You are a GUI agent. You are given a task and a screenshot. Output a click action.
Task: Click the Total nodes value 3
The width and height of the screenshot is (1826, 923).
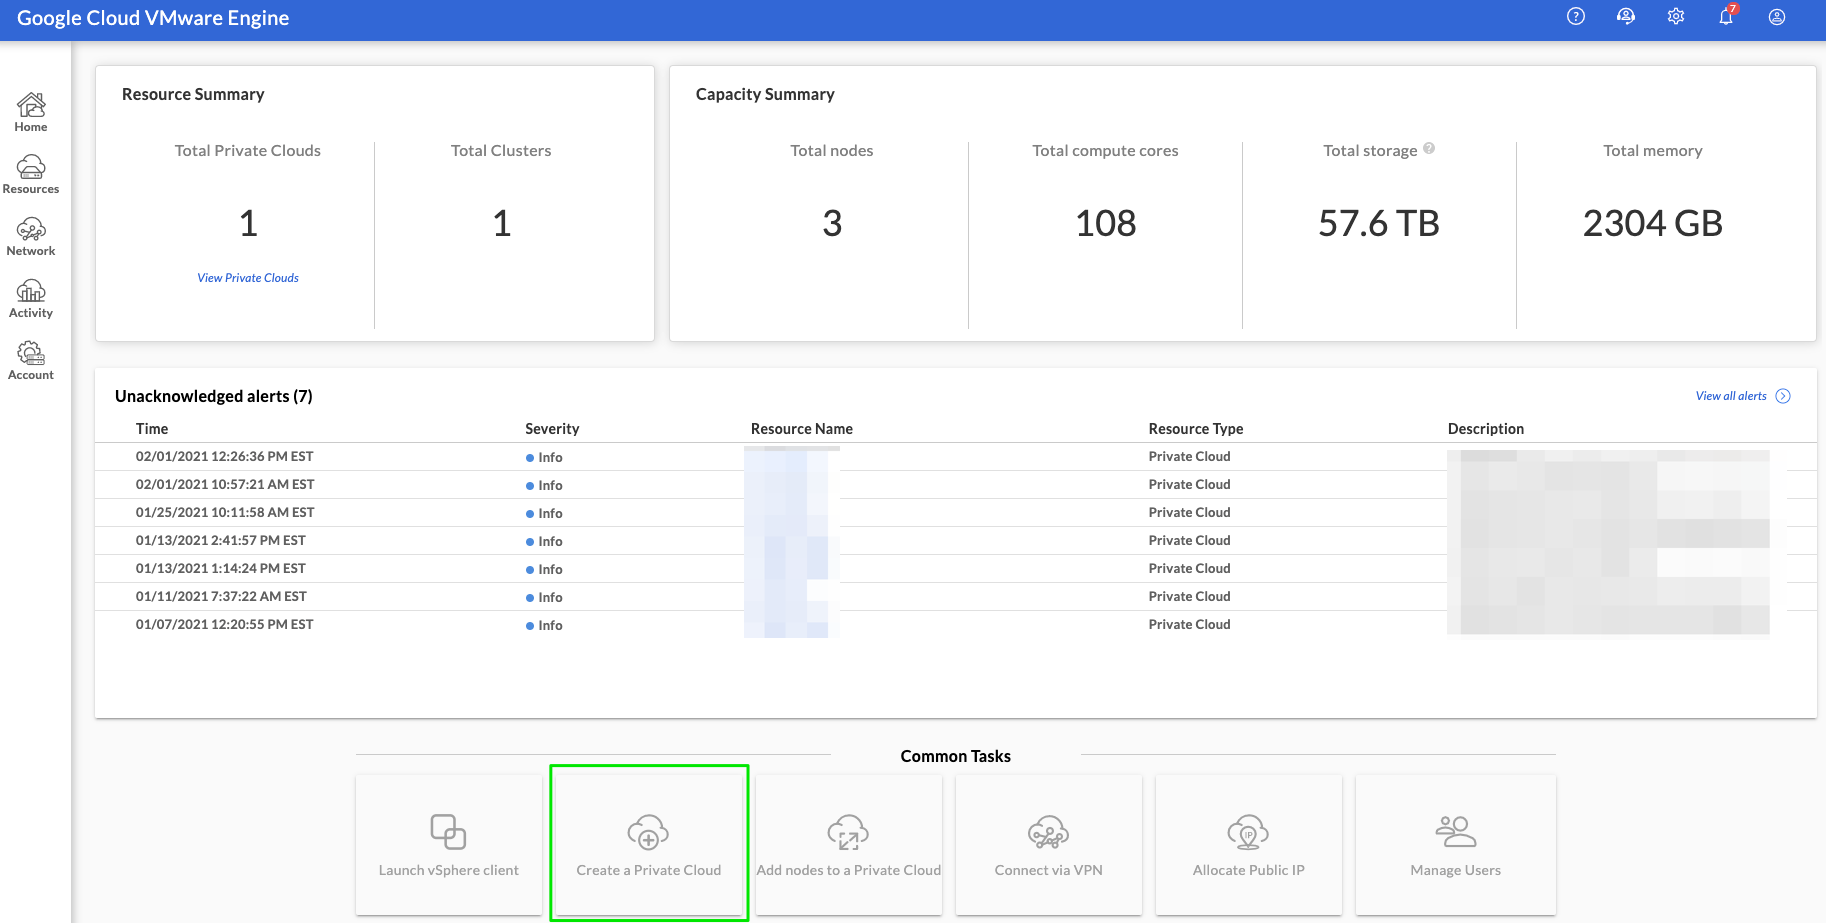click(x=832, y=223)
